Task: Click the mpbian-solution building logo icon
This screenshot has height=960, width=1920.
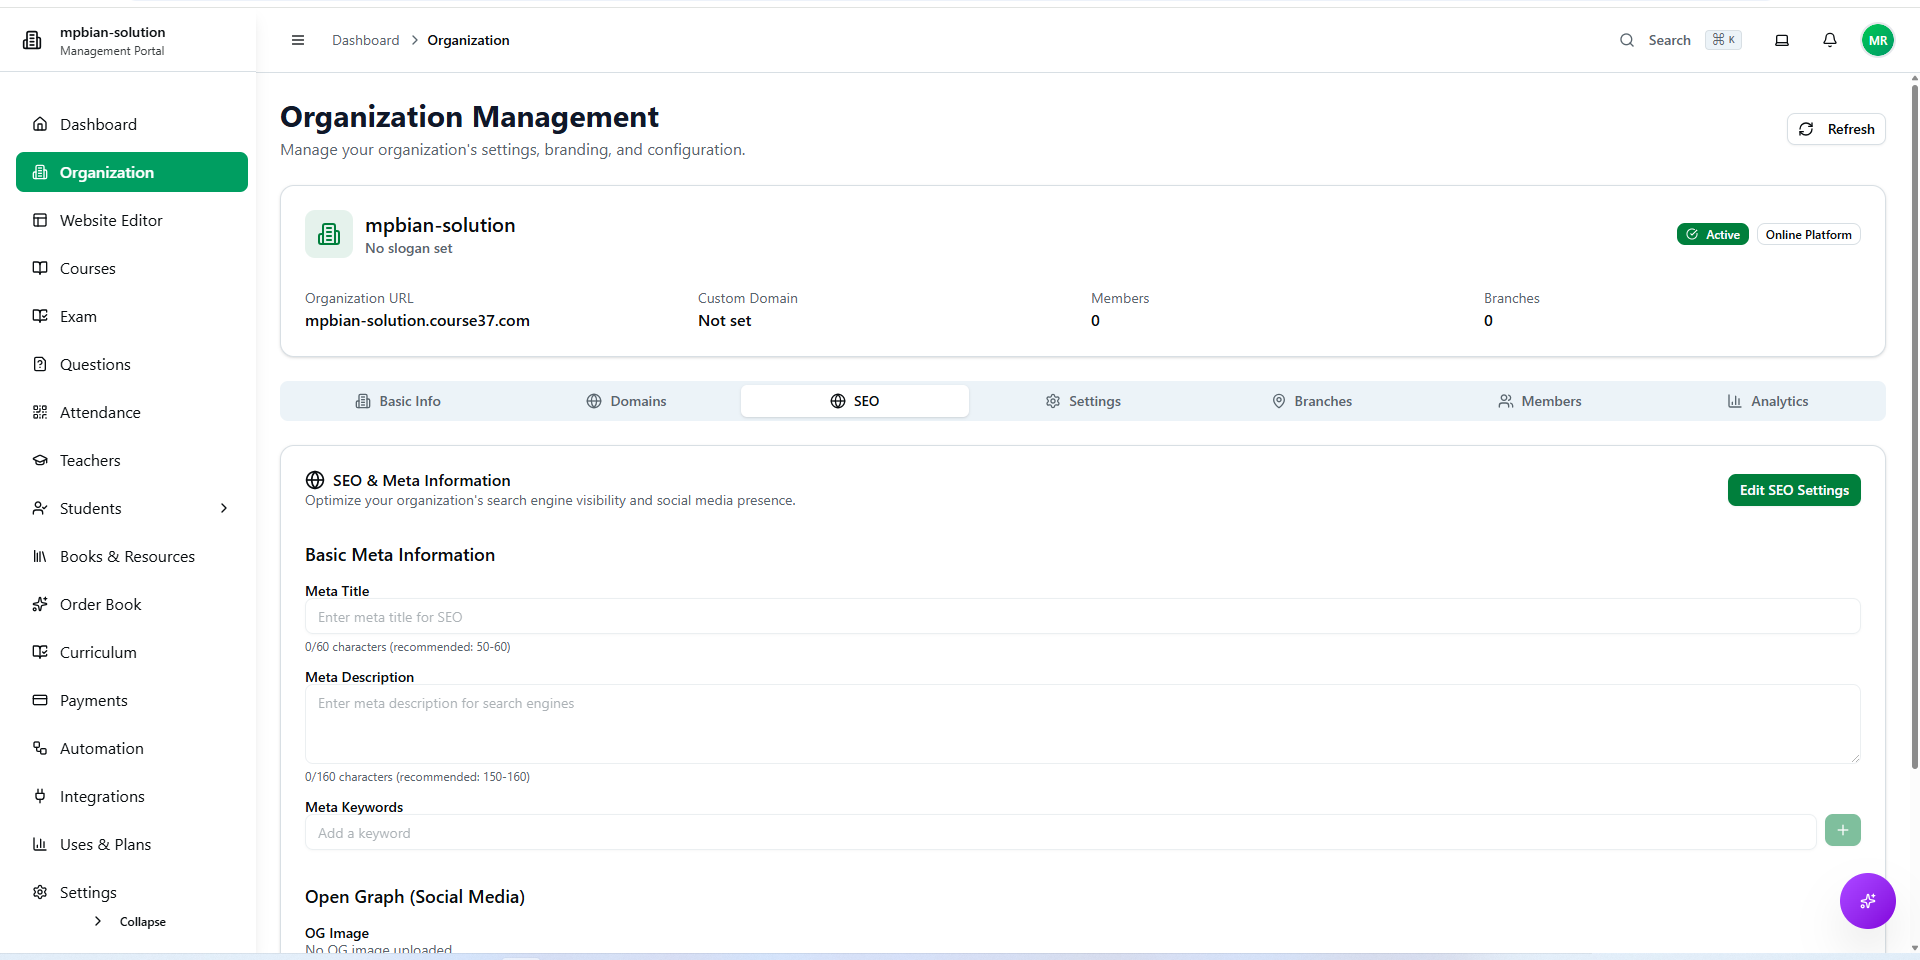Action: coord(32,40)
